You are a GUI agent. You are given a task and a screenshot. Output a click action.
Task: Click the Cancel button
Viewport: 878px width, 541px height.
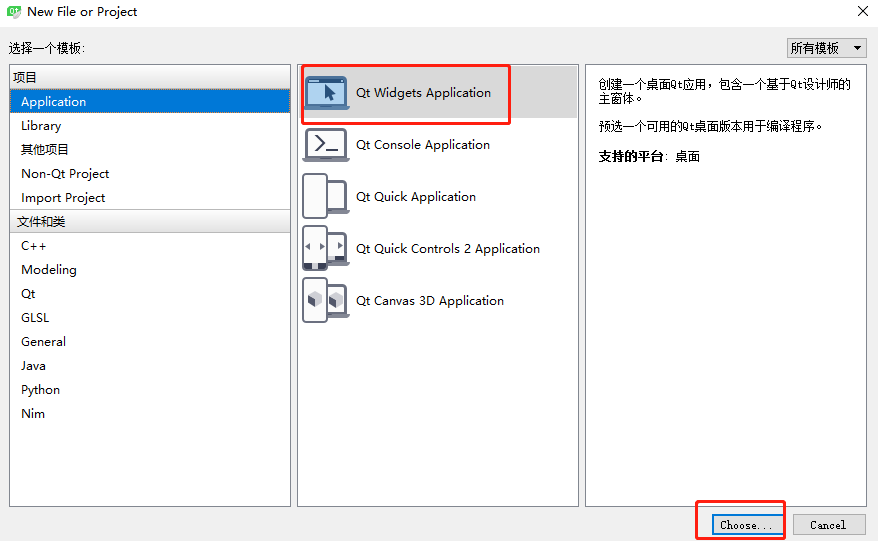[828, 525]
